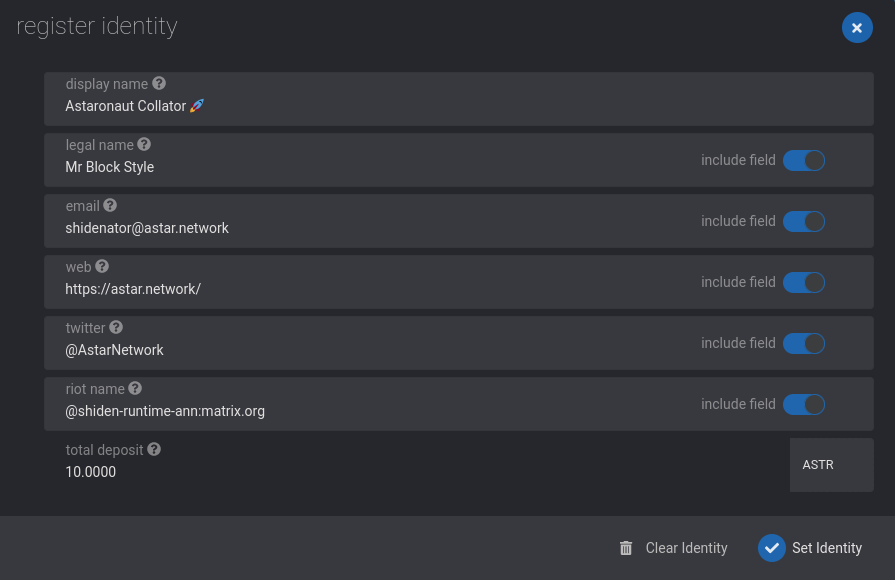Image resolution: width=895 pixels, height=580 pixels.
Task: Close the register identity dialog
Action: (857, 27)
